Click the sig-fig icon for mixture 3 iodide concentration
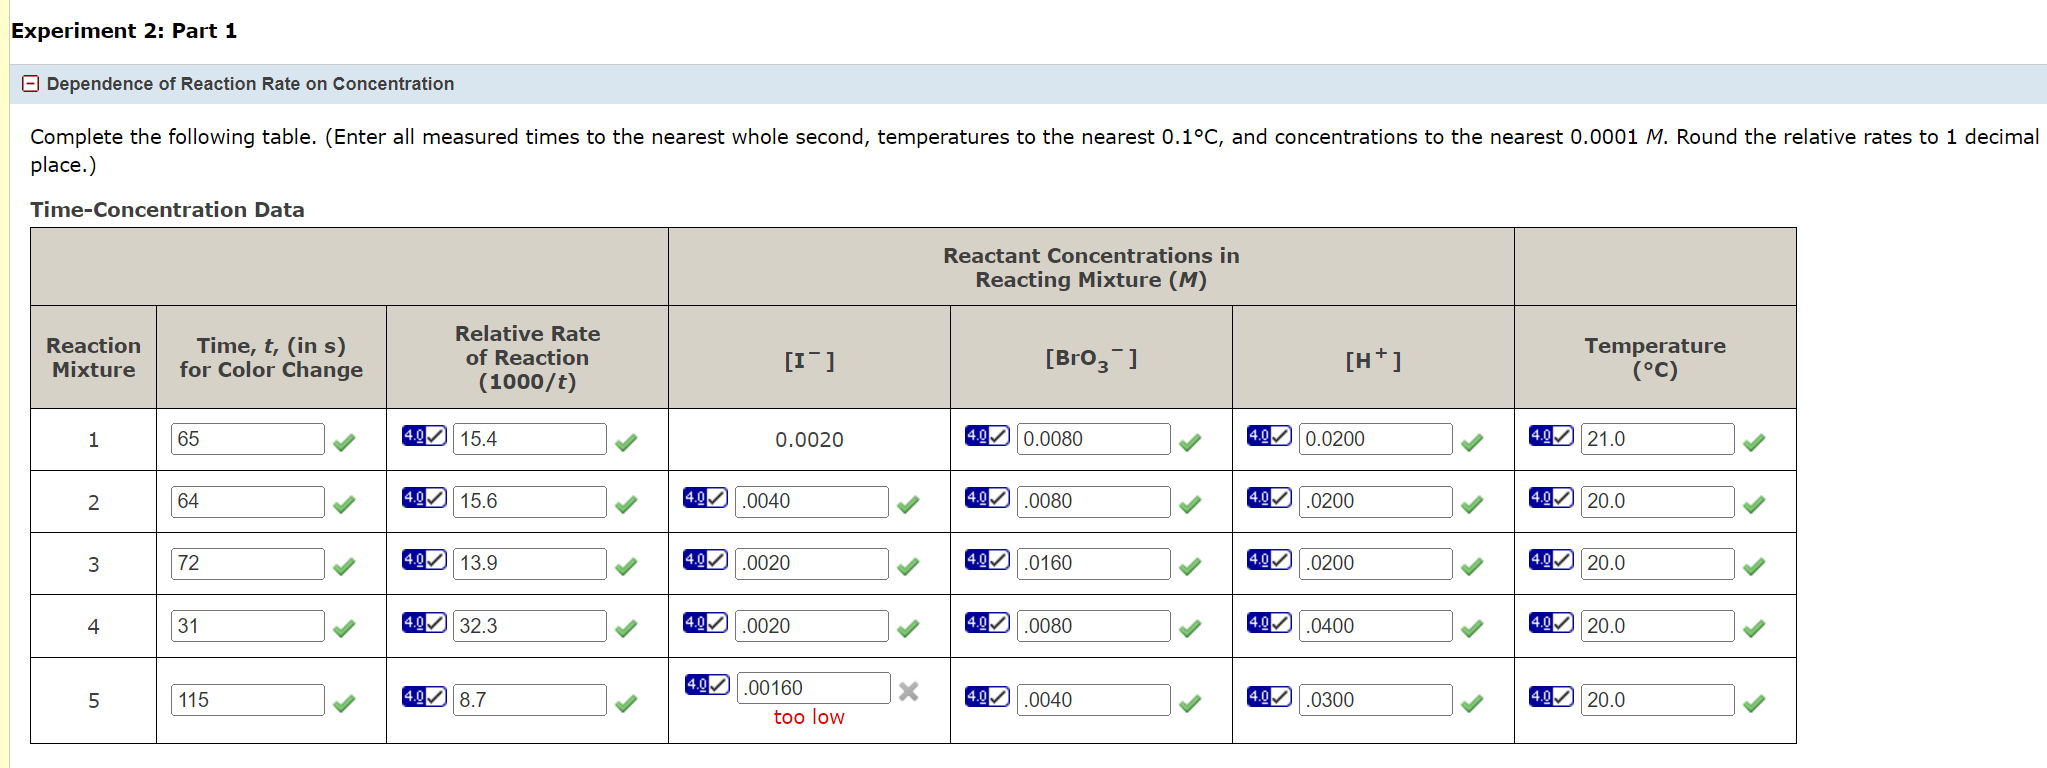The width and height of the screenshot is (2047, 768). (705, 560)
